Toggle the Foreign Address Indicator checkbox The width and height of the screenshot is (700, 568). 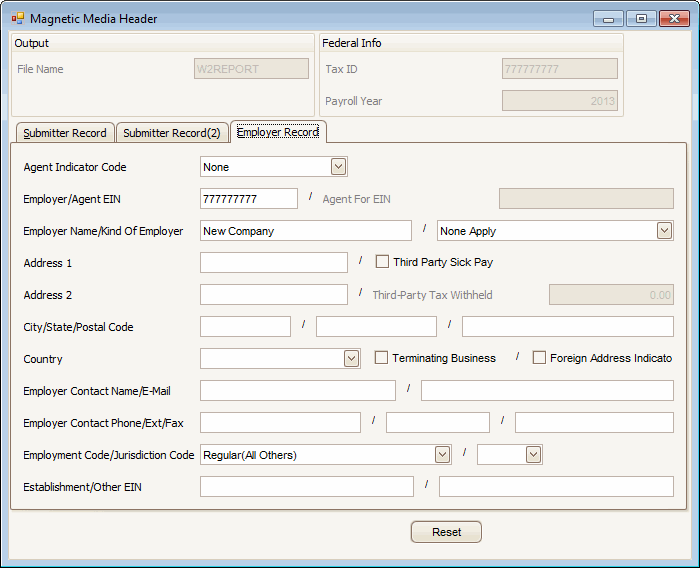pyautogui.click(x=540, y=358)
